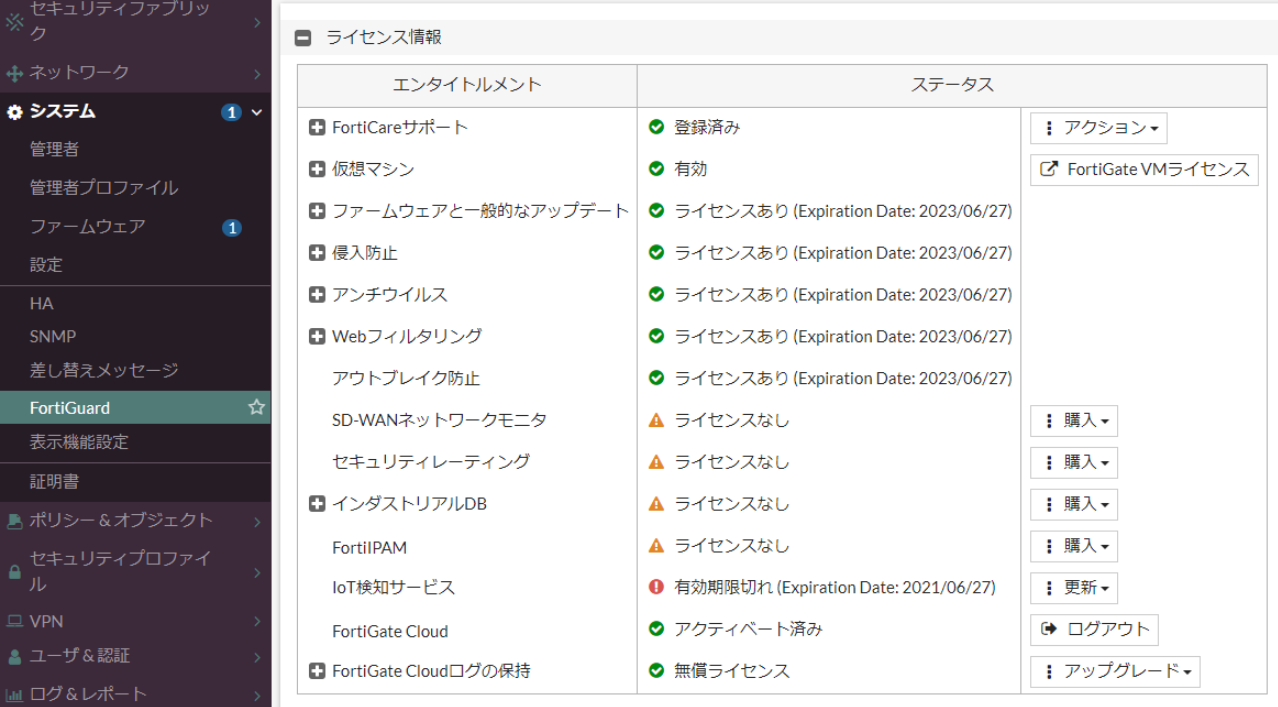Click the ログアウト button
Viewport: 1278px width, 707px height.
click(1094, 630)
